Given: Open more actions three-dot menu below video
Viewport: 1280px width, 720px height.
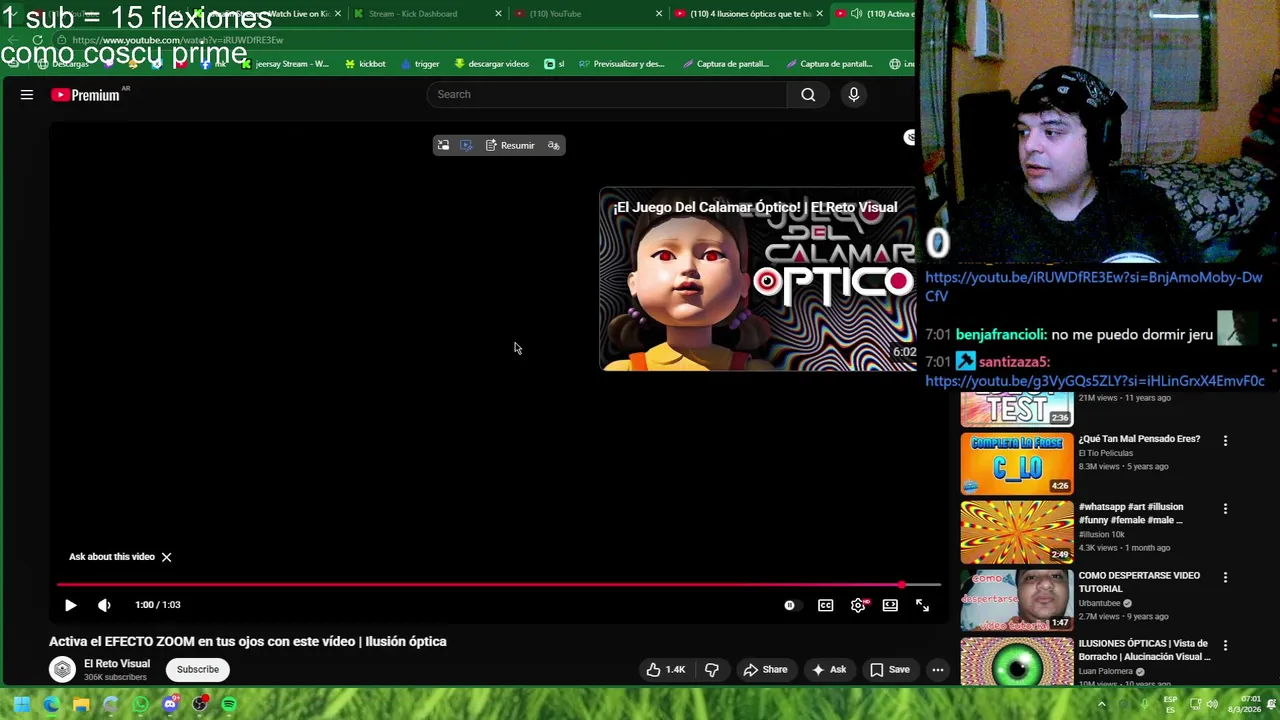Looking at the screenshot, I should coord(937,670).
